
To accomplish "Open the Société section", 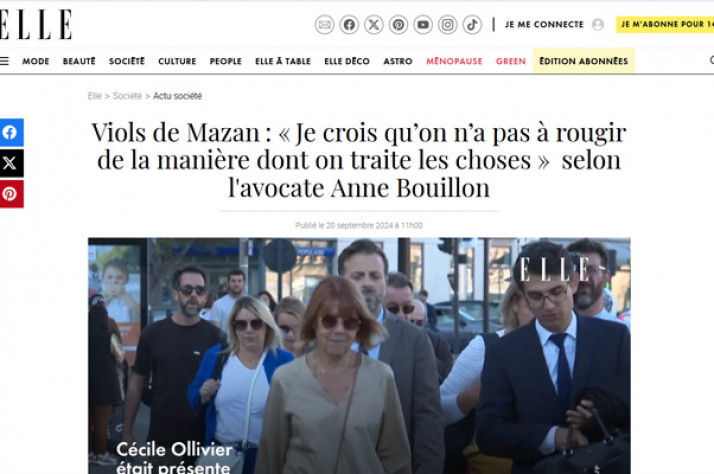I will pos(127,61).
